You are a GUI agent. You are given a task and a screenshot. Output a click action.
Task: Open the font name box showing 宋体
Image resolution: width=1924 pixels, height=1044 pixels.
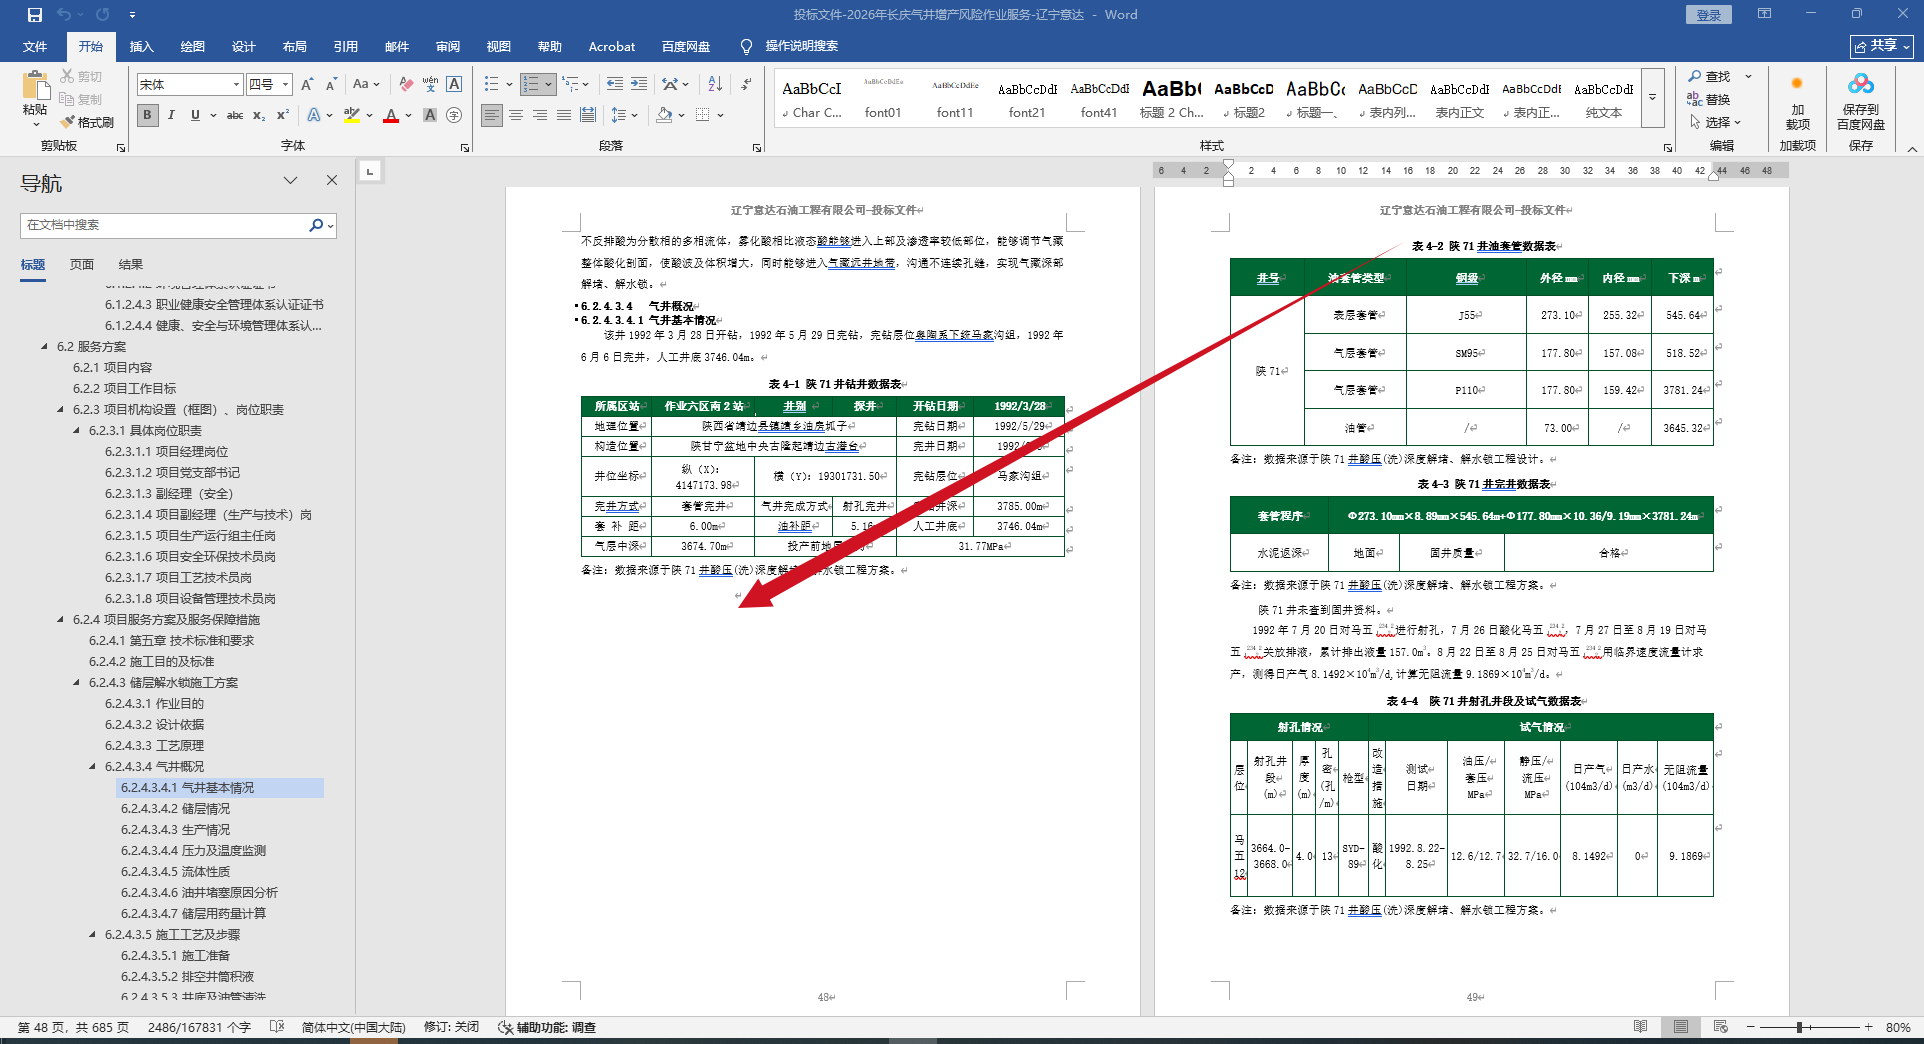click(x=190, y=85)
